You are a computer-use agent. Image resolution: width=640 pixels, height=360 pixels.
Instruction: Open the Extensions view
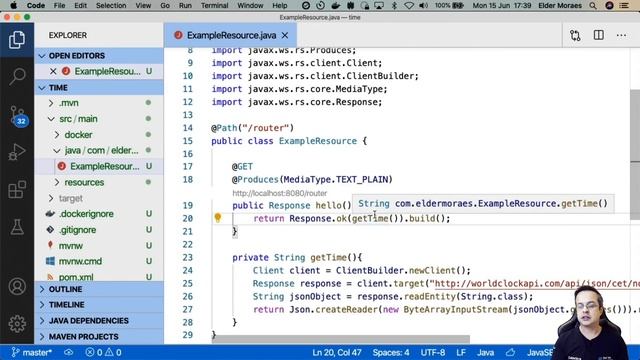(17, 189)
